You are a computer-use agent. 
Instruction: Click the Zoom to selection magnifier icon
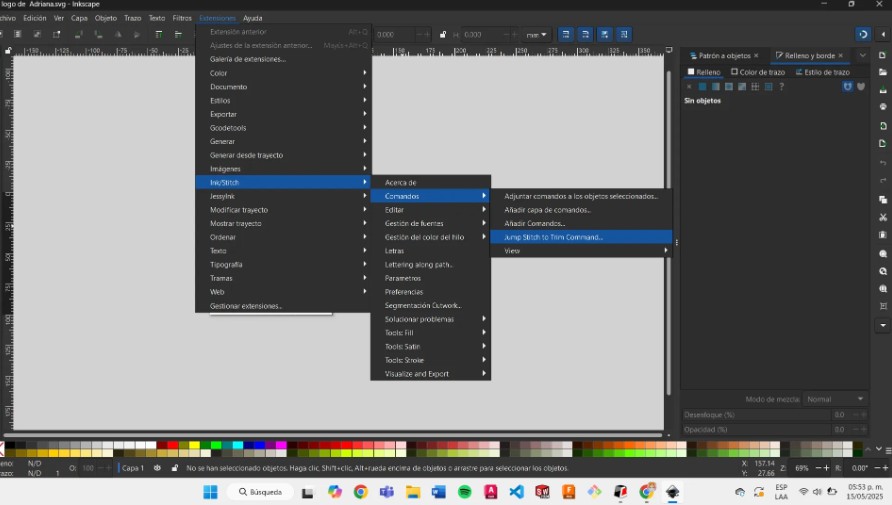point(882,254)
